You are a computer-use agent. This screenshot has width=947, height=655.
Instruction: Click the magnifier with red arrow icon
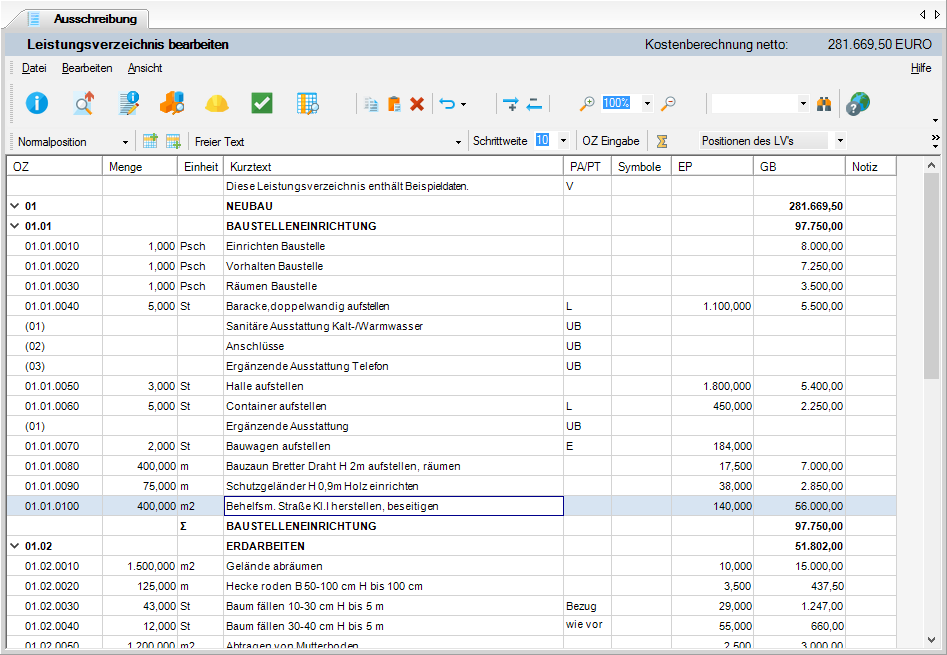[x=84, y=103]
